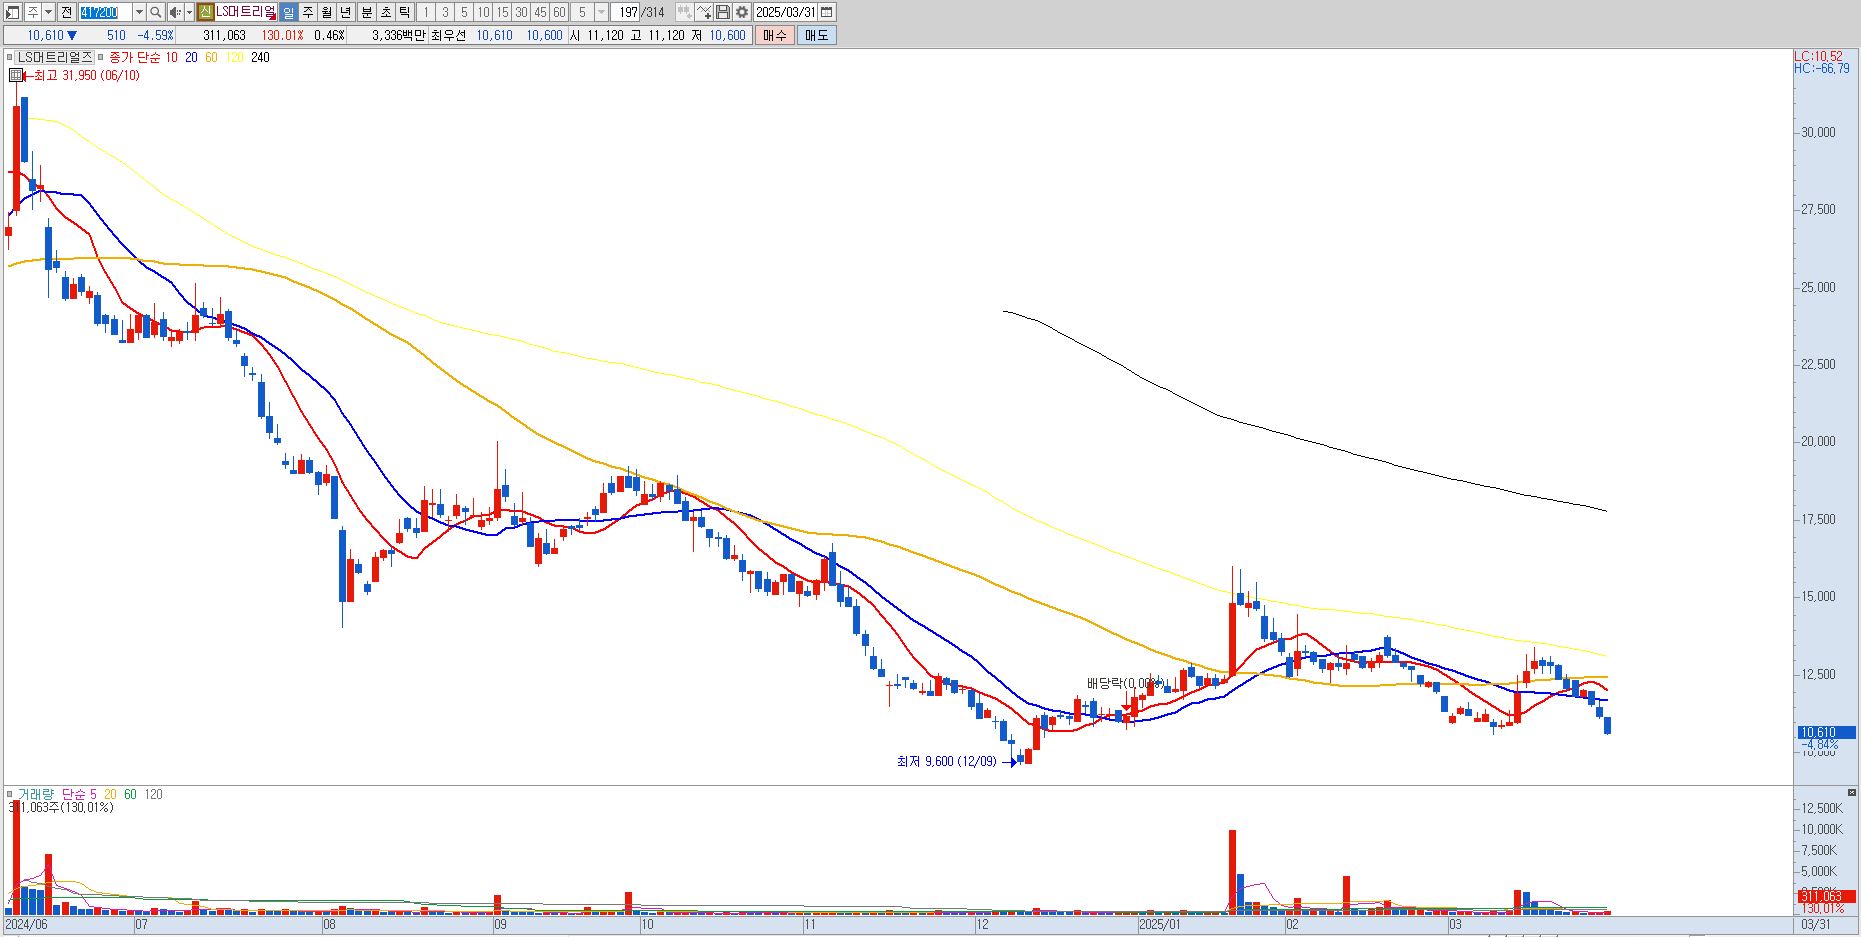Image resolution: width=1861 pixels, height=937 pixels.
Task: Click the speaker sound icon in toolbar
Action: (175, 12)
